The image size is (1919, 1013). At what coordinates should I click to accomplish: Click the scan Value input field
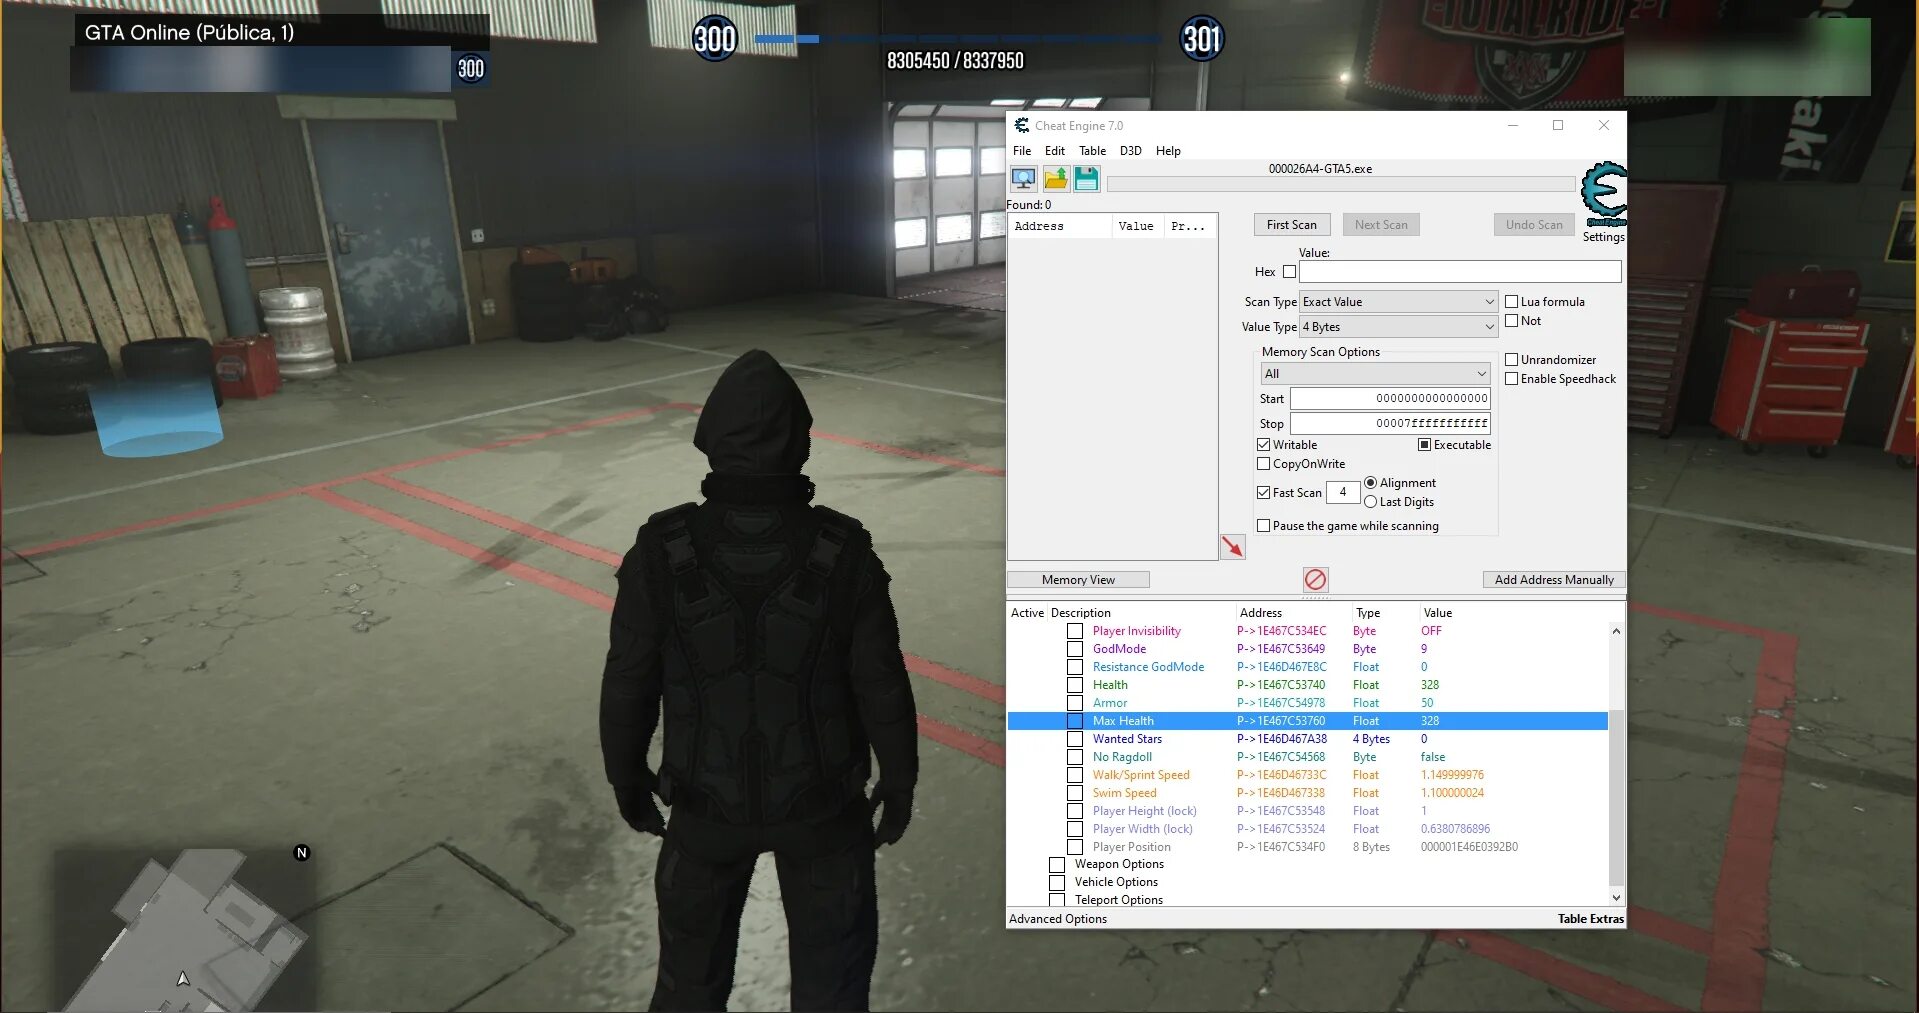(x=1460, y=272)
